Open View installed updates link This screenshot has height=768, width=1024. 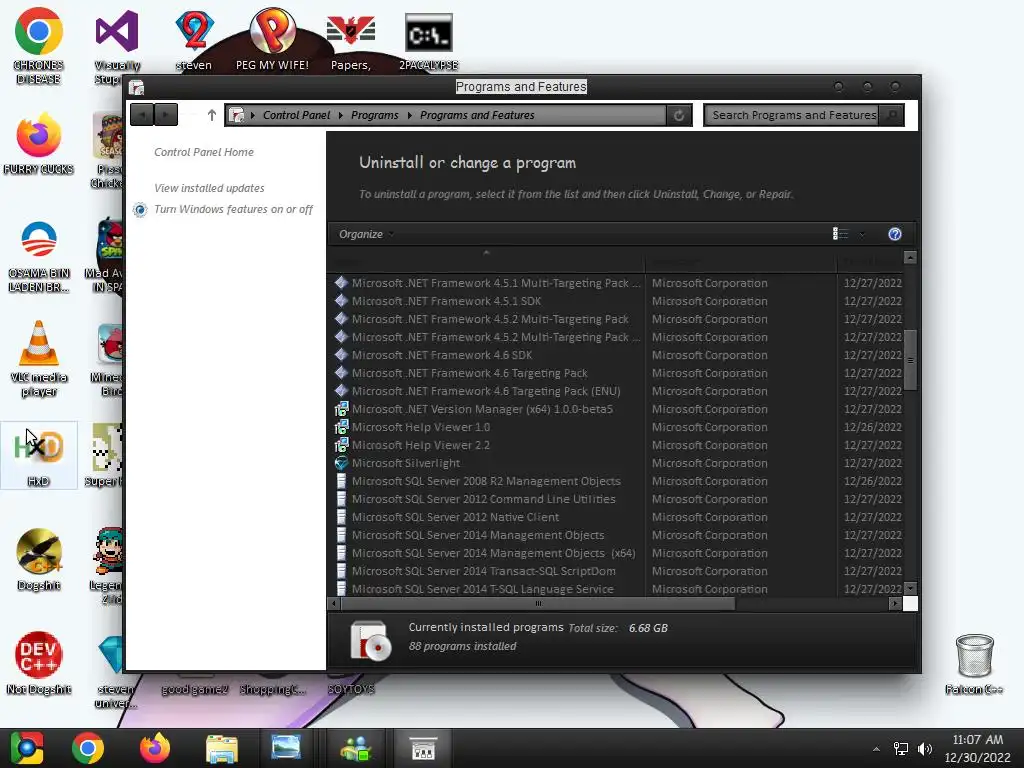(x=209, y=188)
